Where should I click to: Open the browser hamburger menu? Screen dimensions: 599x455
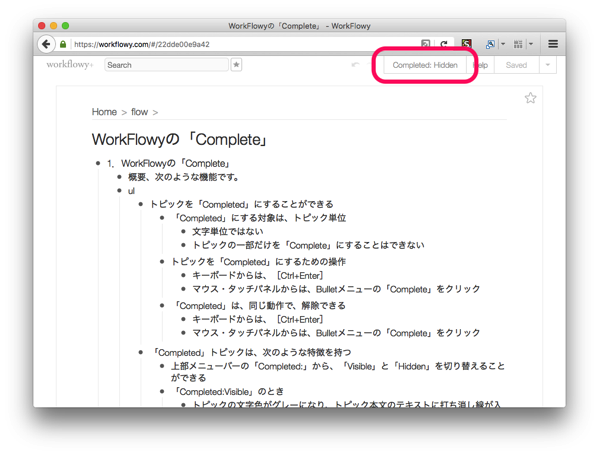point(553,44)
